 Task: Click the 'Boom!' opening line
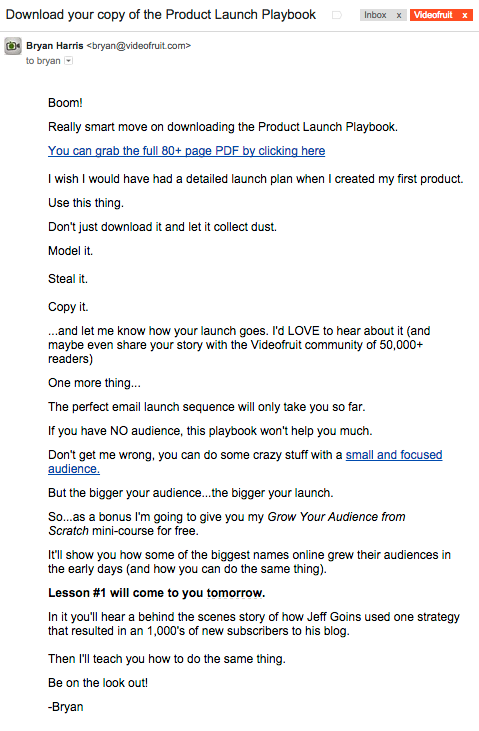(65, 103)
